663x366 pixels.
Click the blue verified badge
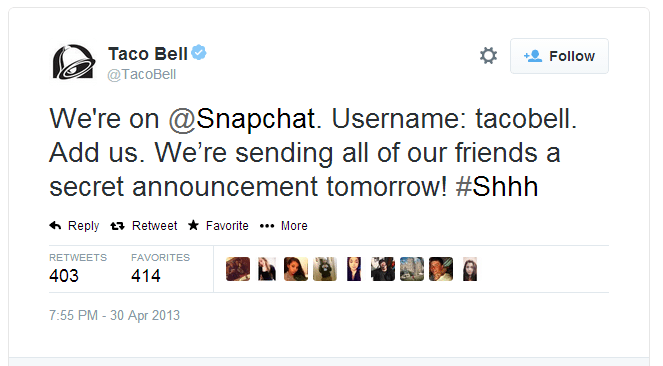pos(199,53)
